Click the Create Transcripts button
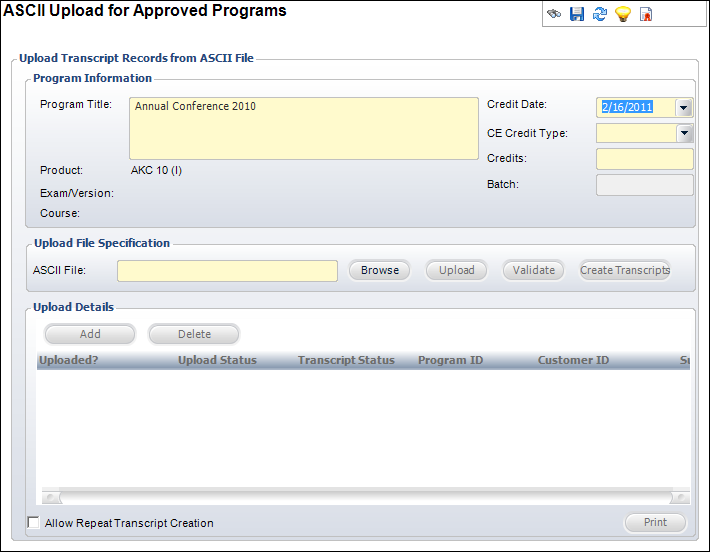This screenshot has height=552, width=710. pos(625,270)
